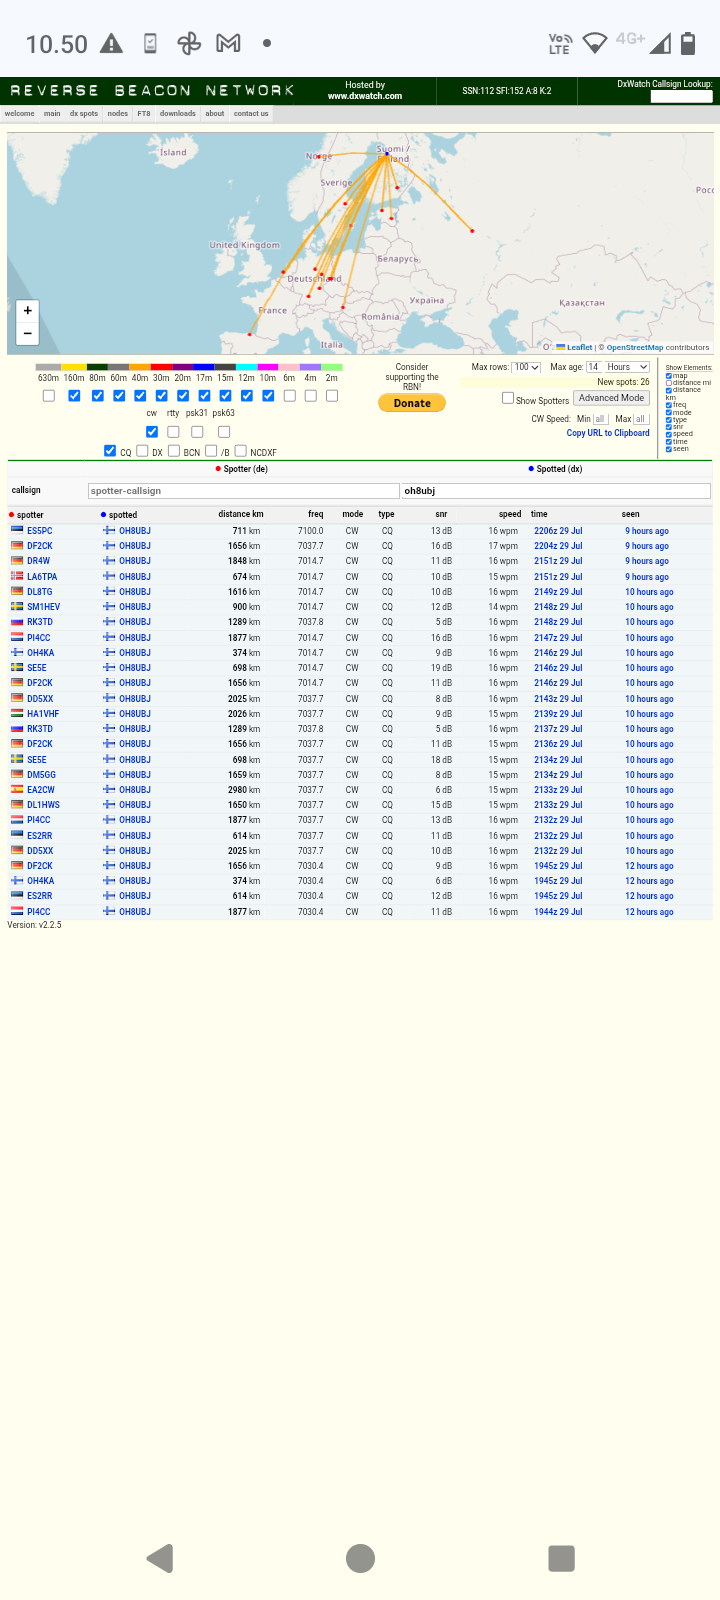Click Copy URL to Clipboard link

608,433
